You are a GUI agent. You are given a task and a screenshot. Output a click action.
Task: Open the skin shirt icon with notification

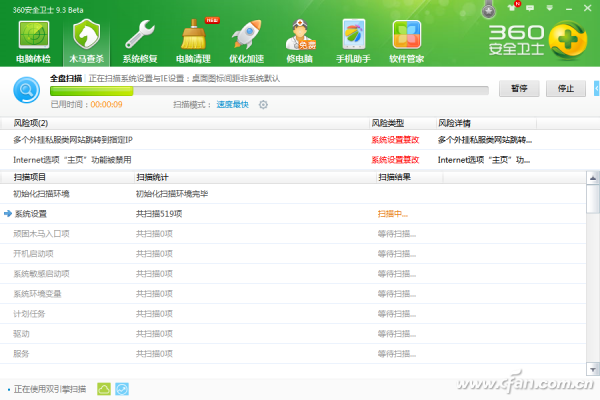click(513, 7)
